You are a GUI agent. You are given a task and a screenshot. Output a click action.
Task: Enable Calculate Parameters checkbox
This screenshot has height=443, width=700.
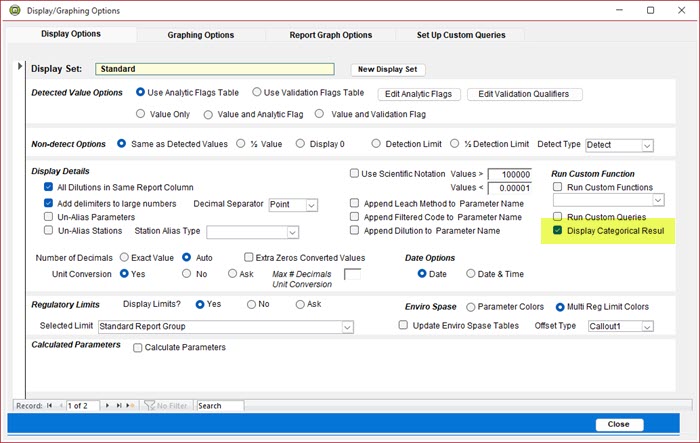click(138, 347)
